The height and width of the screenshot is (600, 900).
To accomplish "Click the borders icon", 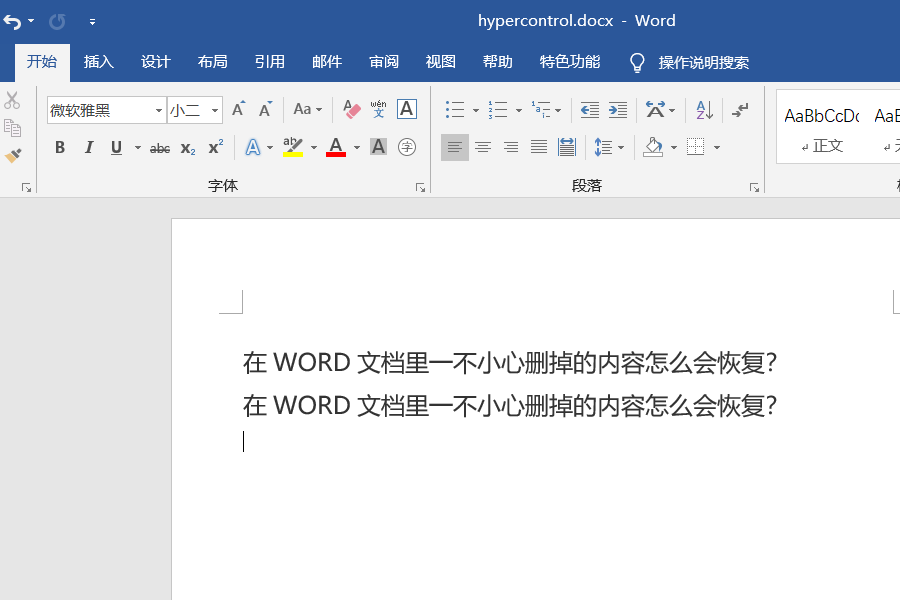I will pos(696,148).
